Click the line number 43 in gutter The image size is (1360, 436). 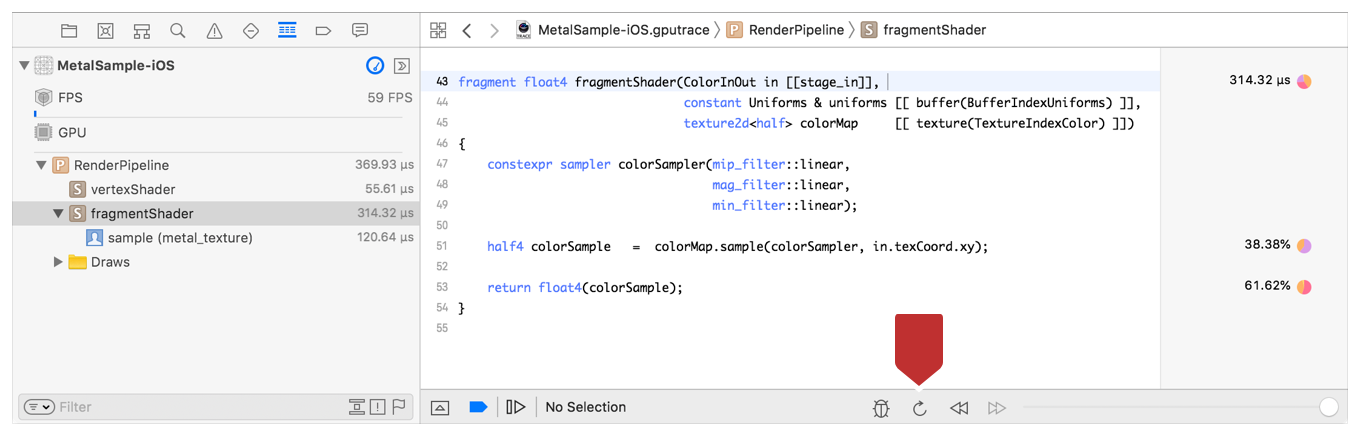click(442, 82)
